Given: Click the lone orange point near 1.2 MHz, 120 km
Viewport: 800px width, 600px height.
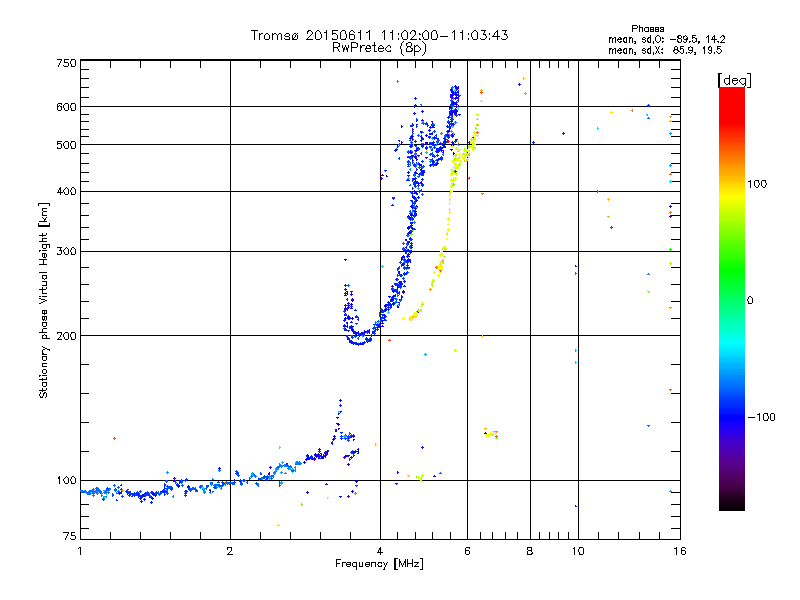Looking at the screenshot, I should click(x=114, y=439).
